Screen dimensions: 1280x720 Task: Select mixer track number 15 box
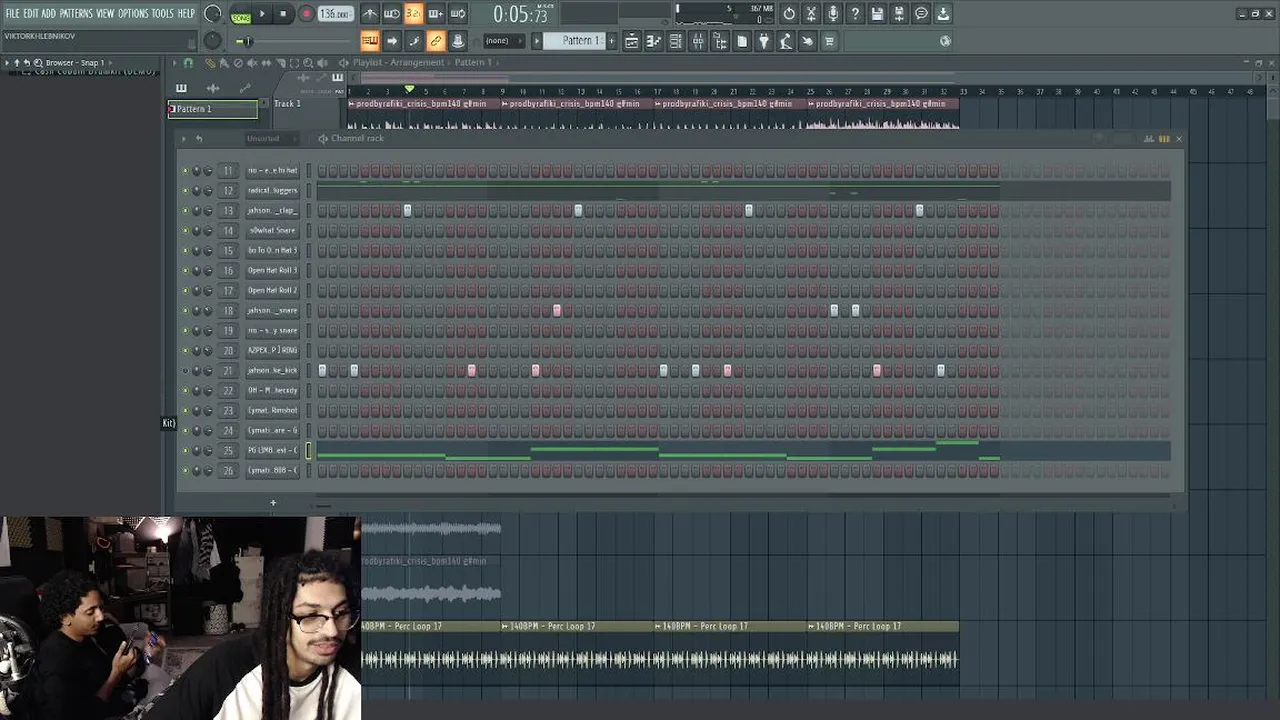tap(228, 251)
